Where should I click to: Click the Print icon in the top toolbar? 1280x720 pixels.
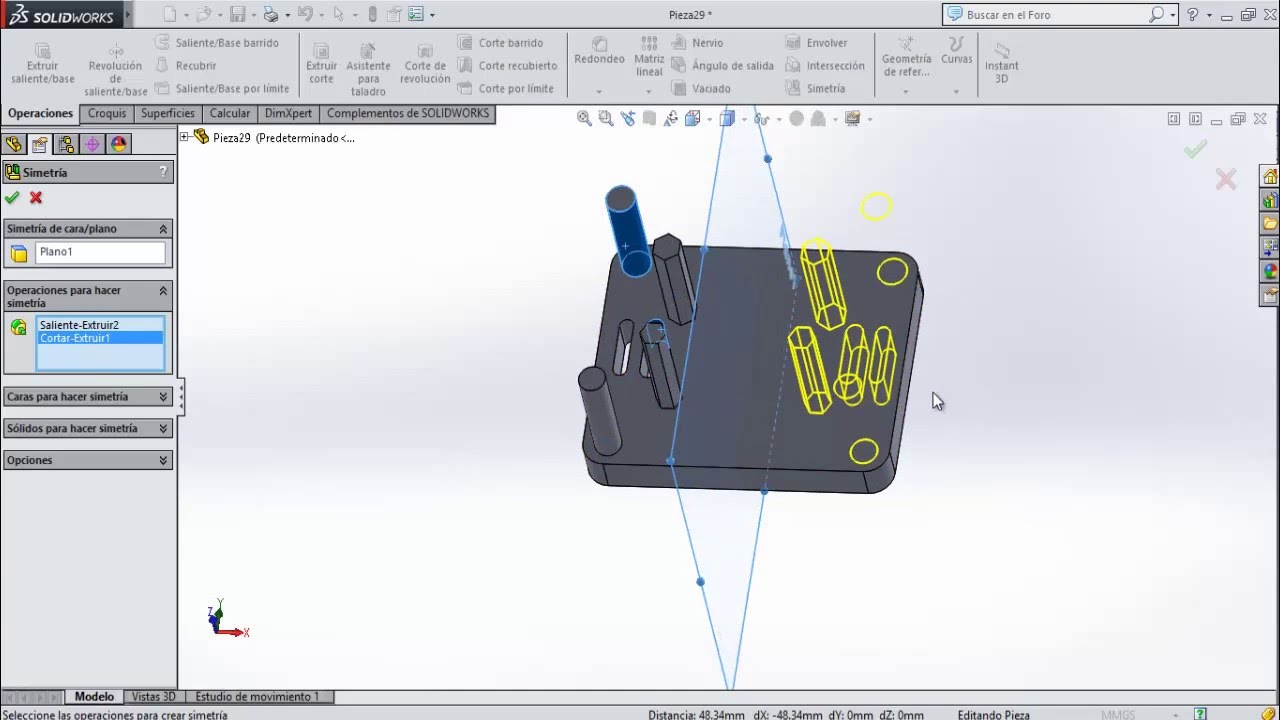270,14
